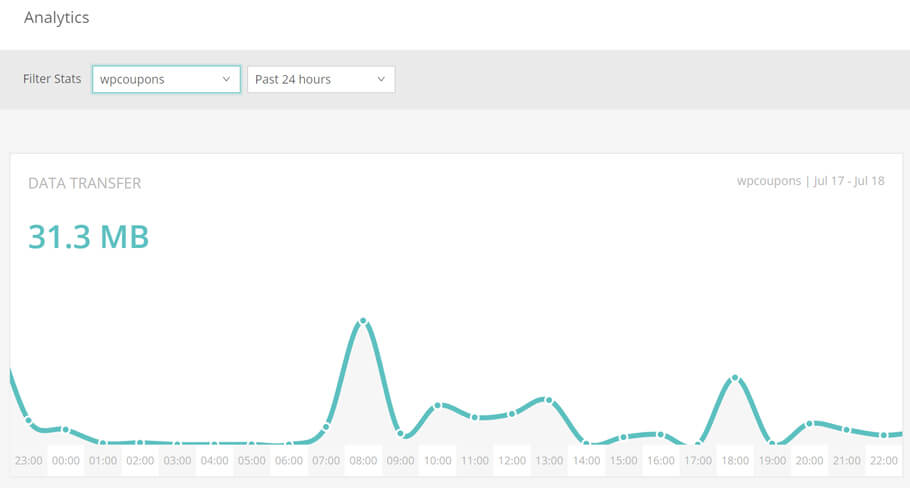Click the DATA TRANSFER card title

click(x=85, y=183)
